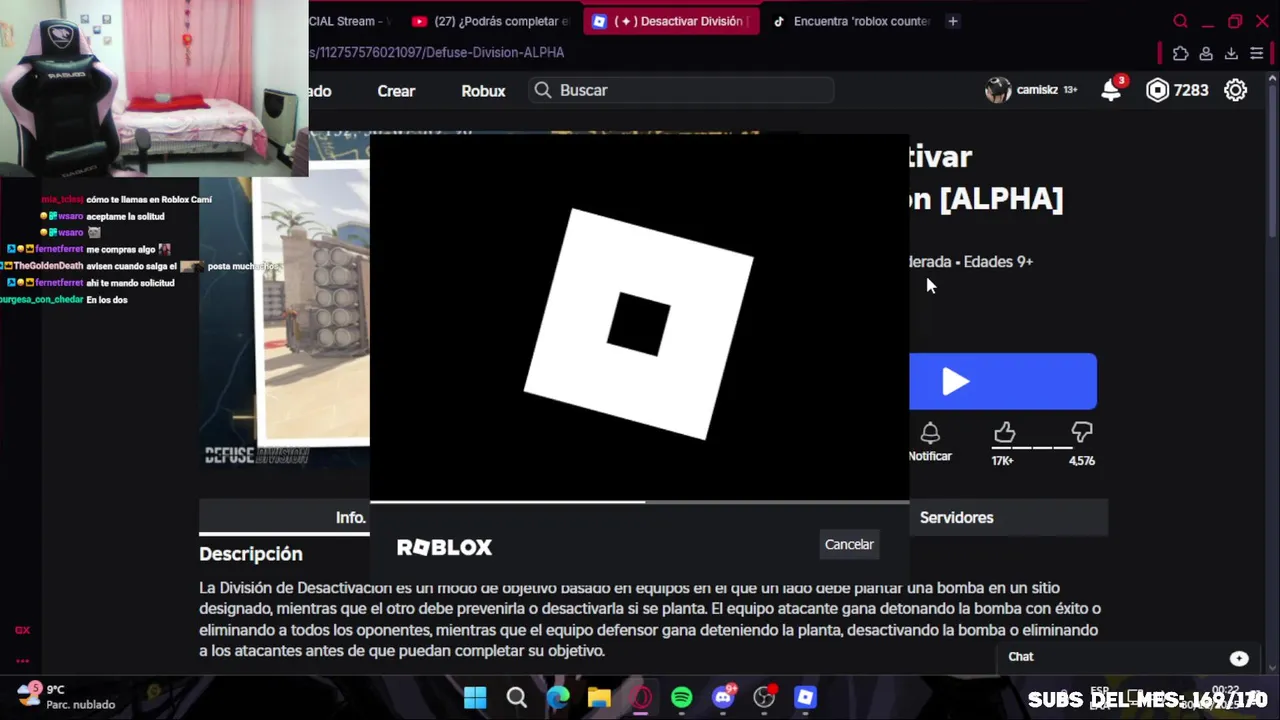Screen dimensions: 1280x720
Task: Open Spotify from taskbar
Action: 682,697
